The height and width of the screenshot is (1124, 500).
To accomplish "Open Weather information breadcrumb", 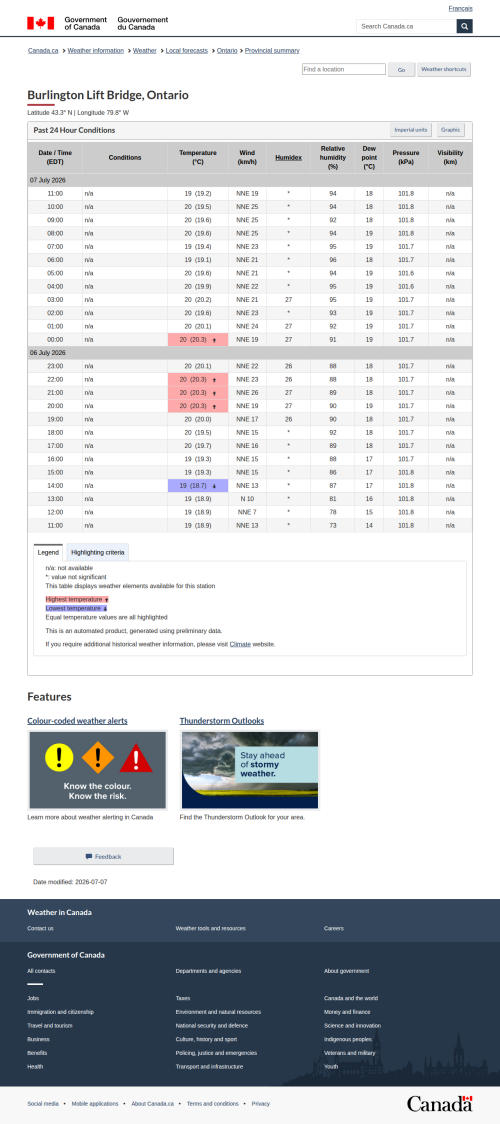I will [95, 51].
